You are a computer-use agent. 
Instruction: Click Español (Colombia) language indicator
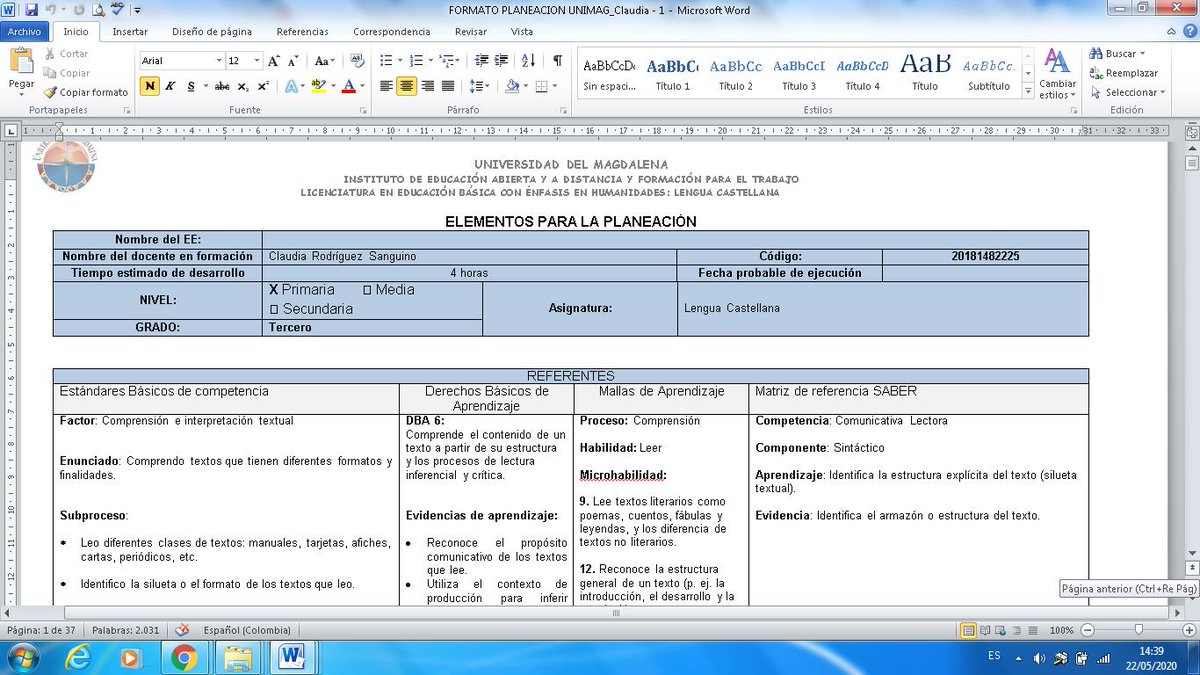coord(248,631)
